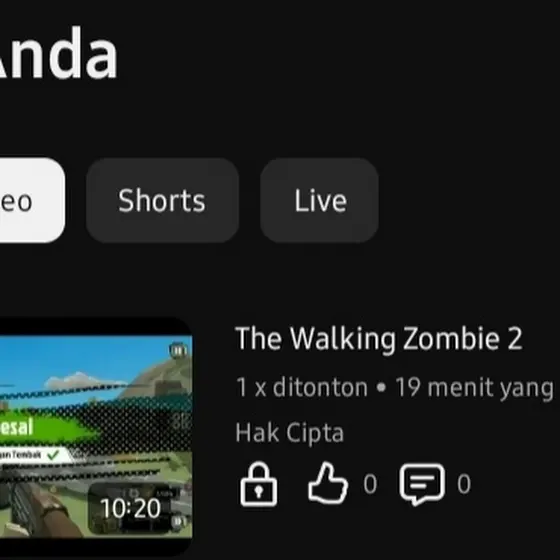Open The Walking Zombie 2 video thumbnail
Viewport: 560px width, 560px height.
click(96, 436)
